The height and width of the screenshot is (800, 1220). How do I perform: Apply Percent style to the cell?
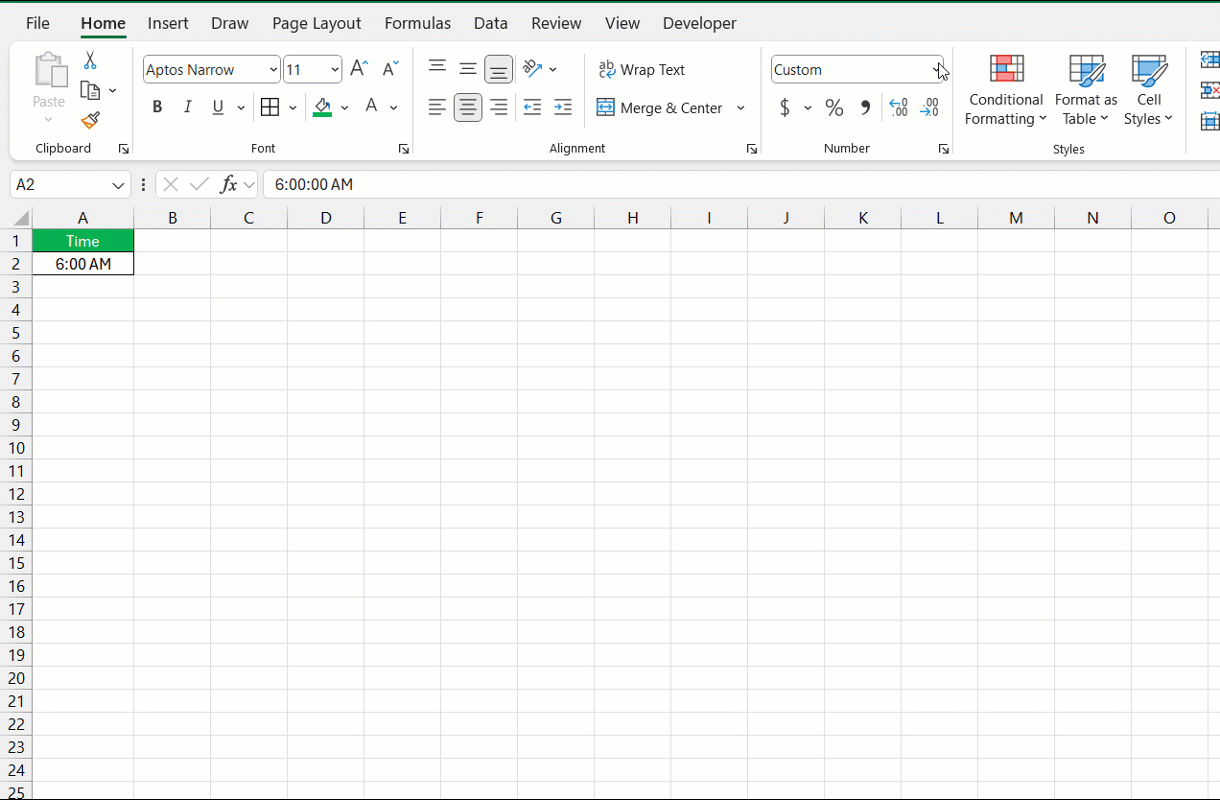point(835,107)
